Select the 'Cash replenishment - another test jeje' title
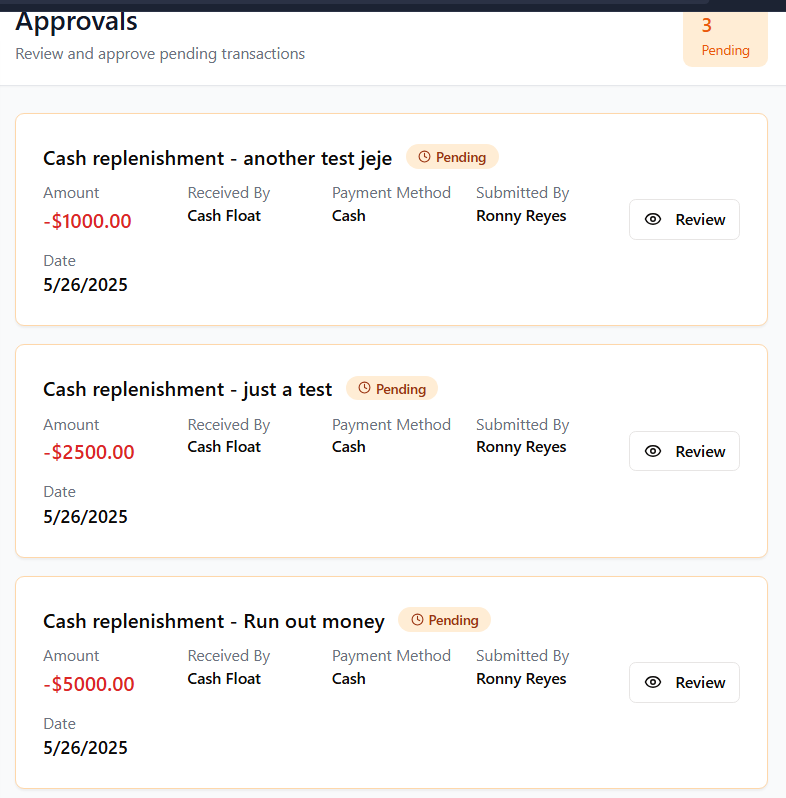Viewport: 786px width, 798px height. coord(217,158)
